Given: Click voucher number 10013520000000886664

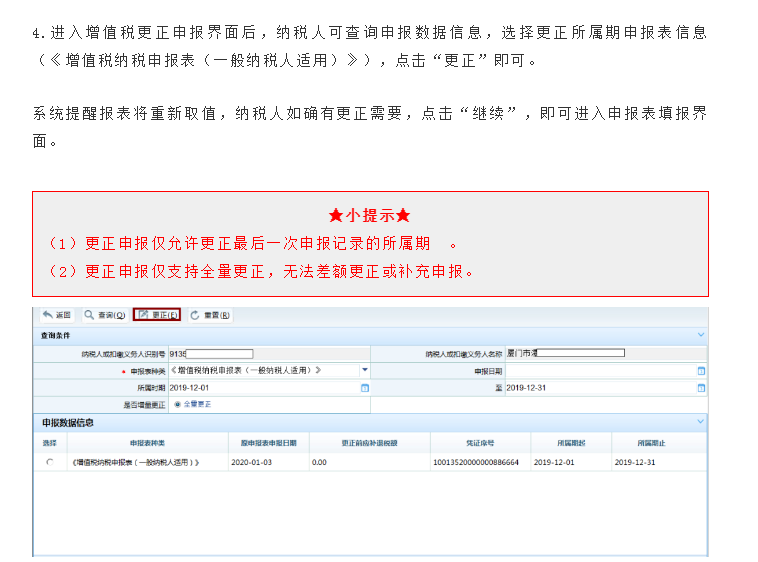Looking at the screenshot, I should [x=476, y=462].
